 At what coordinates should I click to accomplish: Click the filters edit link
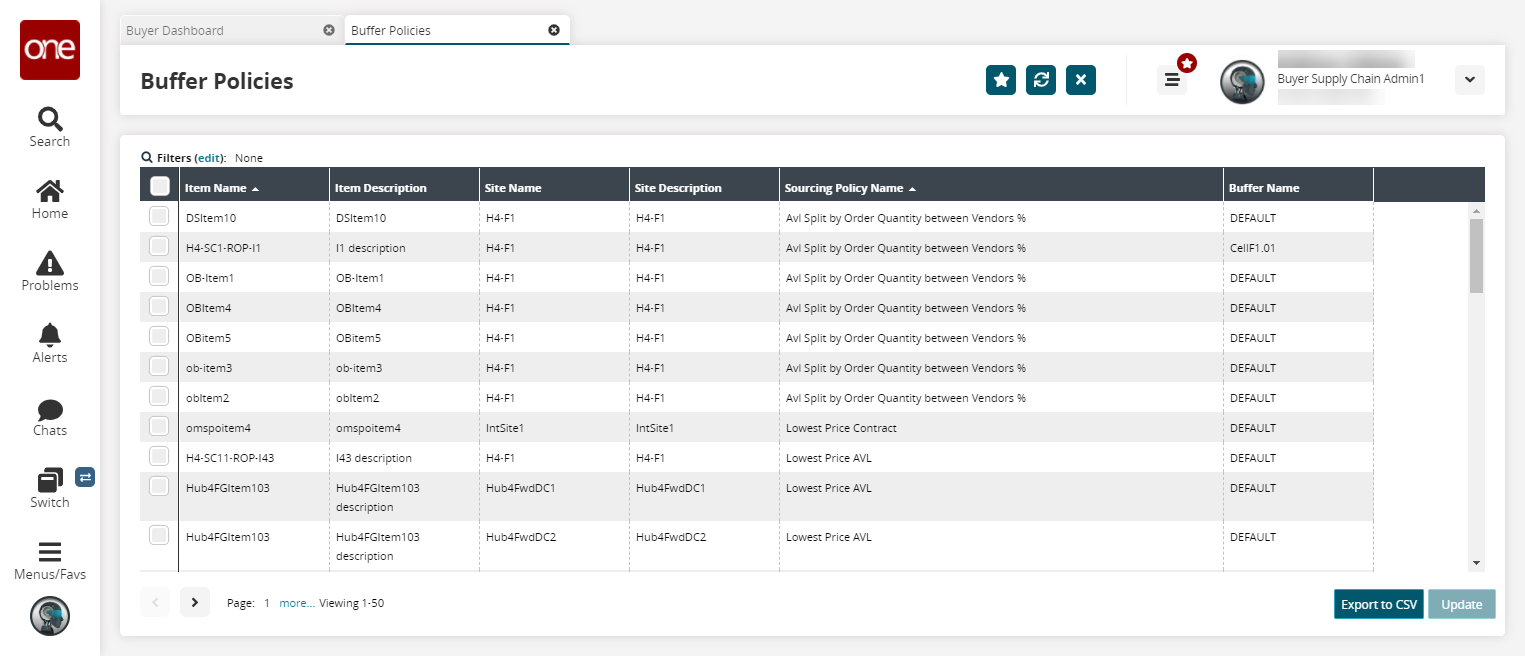point(209,158)
